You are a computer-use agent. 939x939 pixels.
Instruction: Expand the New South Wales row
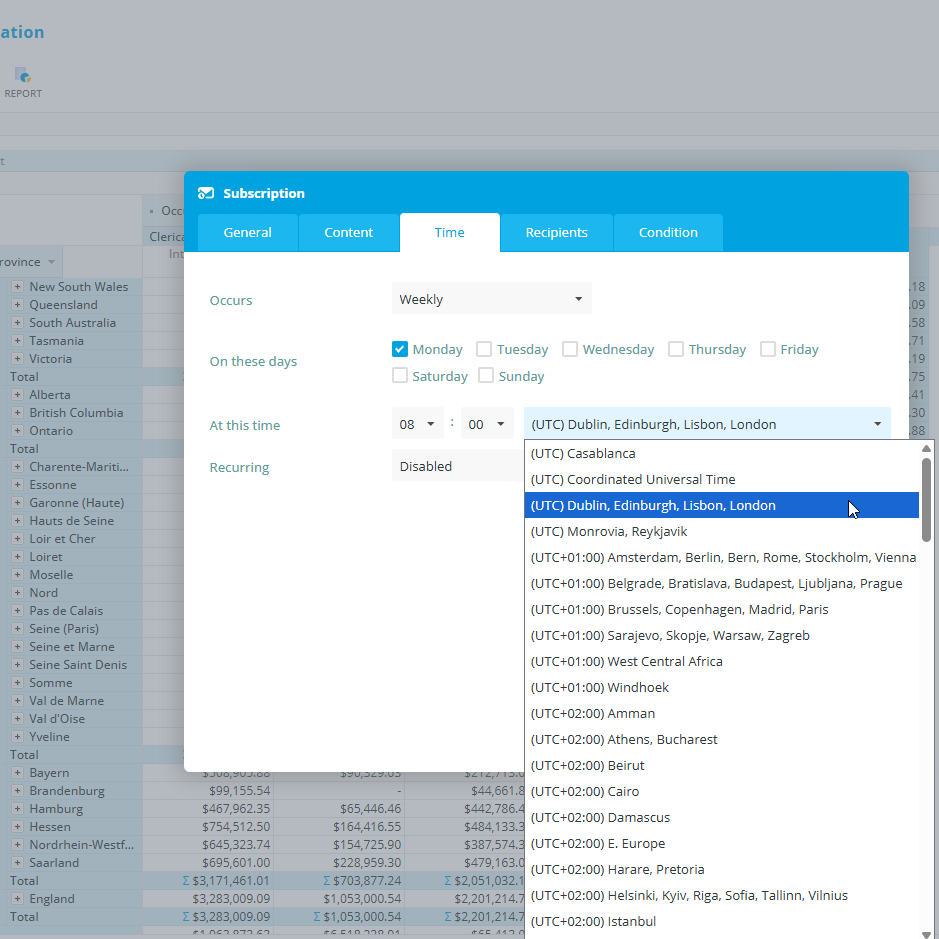pos(17,287)
